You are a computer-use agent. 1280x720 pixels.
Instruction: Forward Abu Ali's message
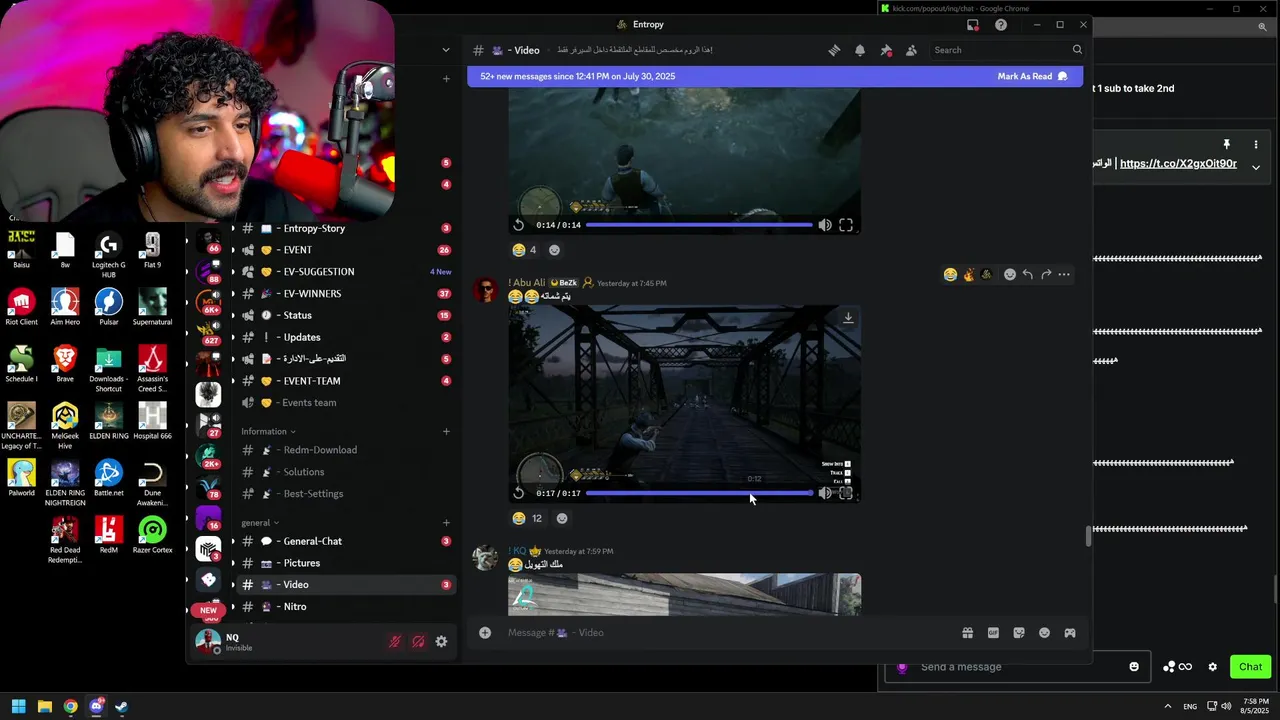point(1046,275)
